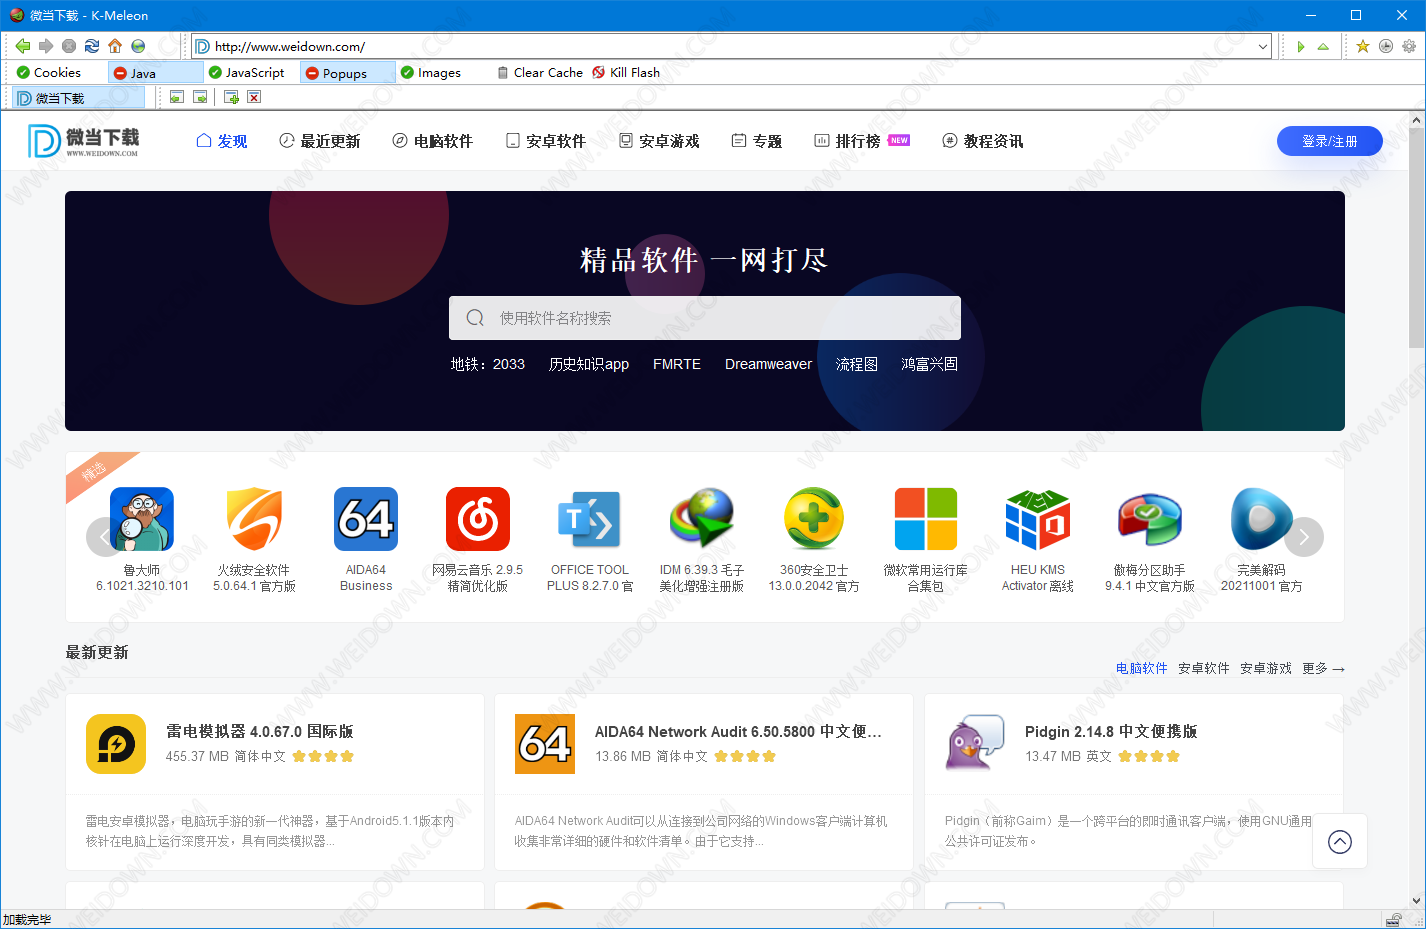This screenshot has height=929, width=1426.
Task: Click the Pidgin purple bird icon
Action: pyautogui.click(x=975, y=743)
